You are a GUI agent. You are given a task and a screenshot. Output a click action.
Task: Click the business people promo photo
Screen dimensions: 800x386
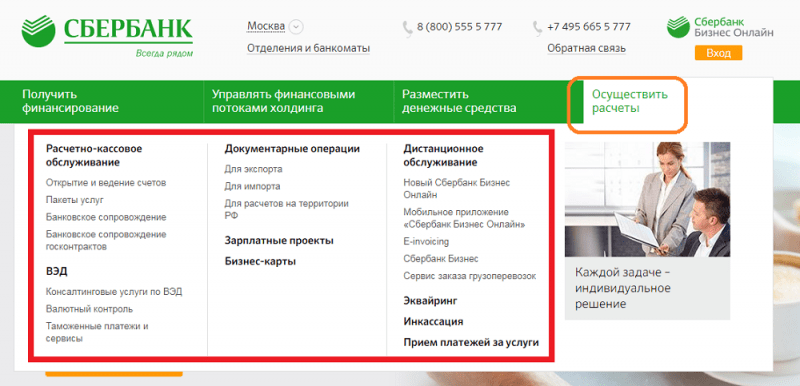point(647,199)
